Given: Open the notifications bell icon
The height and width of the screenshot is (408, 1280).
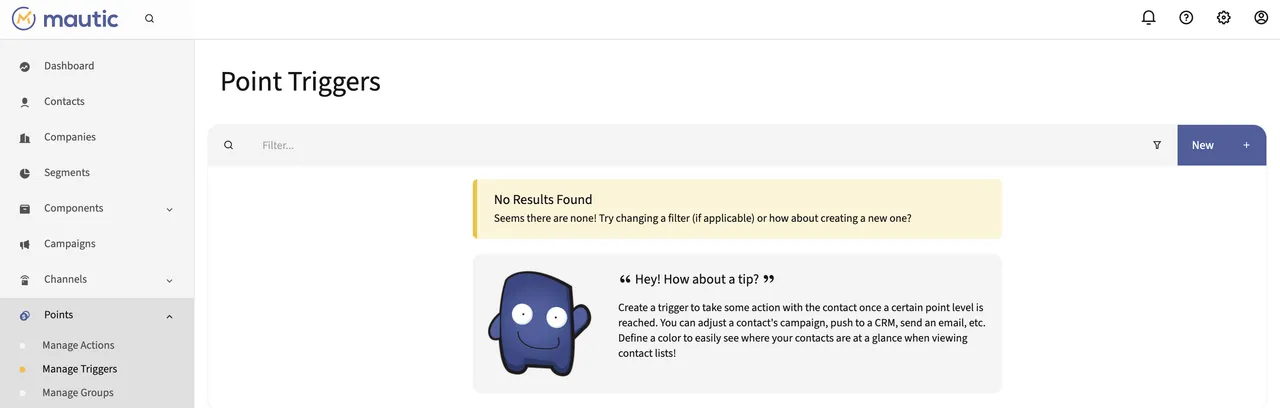Looking at the screenshot, I should (1148, 18).
